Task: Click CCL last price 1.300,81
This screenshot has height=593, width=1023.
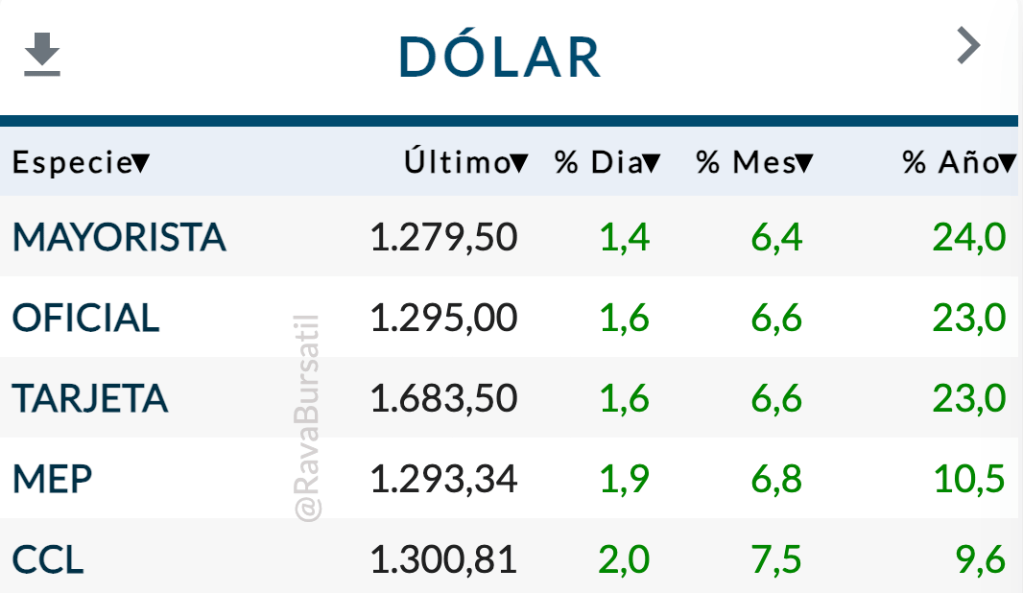Action: (443, 560)
